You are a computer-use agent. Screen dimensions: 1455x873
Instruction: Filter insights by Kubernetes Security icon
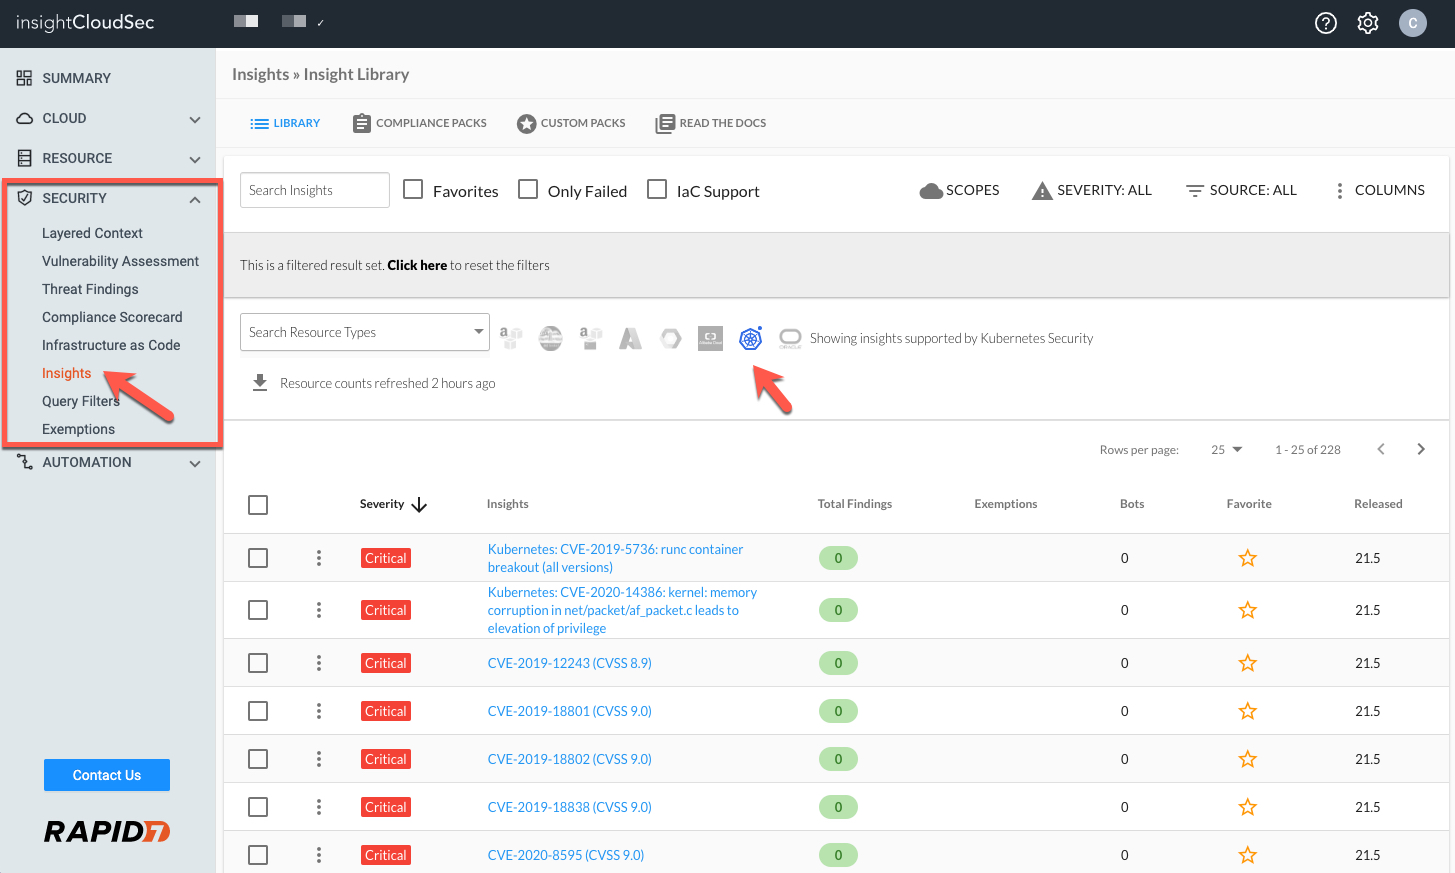pyautogui.click(x=750, y=338)
